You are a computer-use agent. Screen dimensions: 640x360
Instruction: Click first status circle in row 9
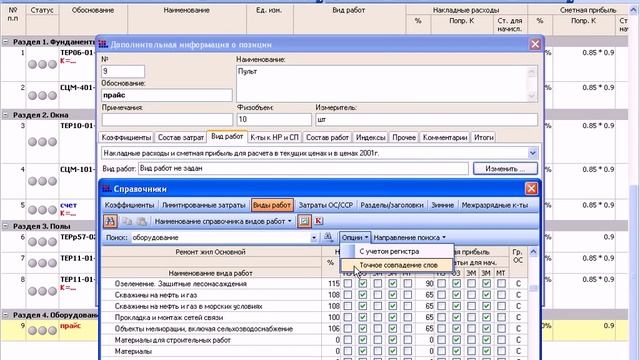33,330
